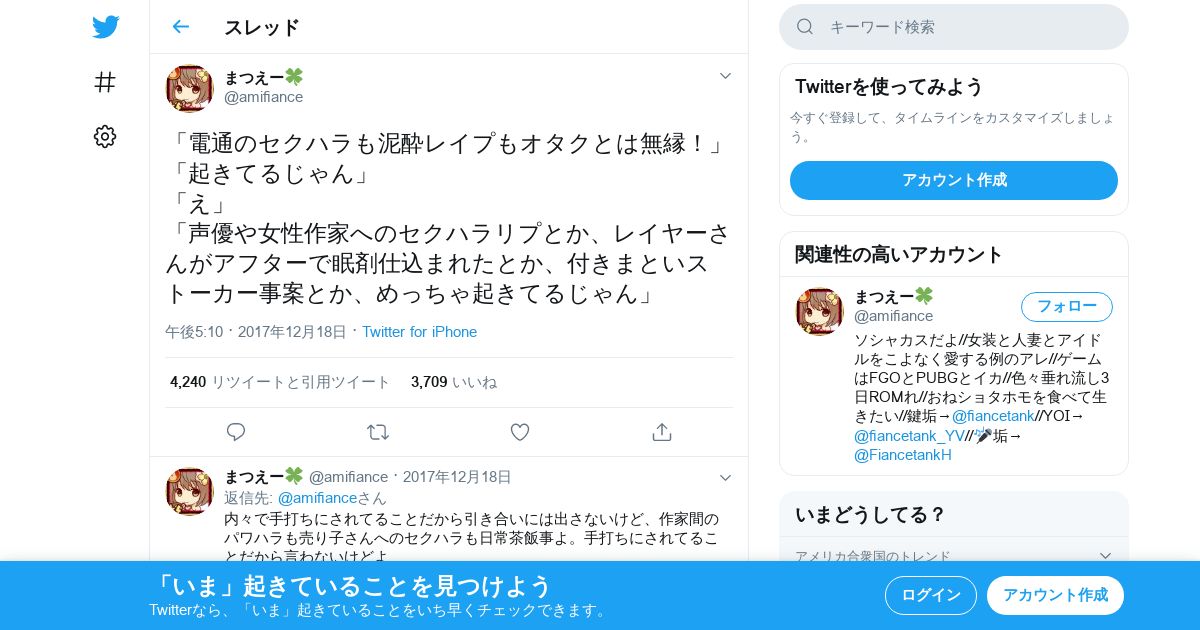Screen dimensions: 1200x630
Task: Click the ログイン button in bottom banner
Action: pos(931,595)
